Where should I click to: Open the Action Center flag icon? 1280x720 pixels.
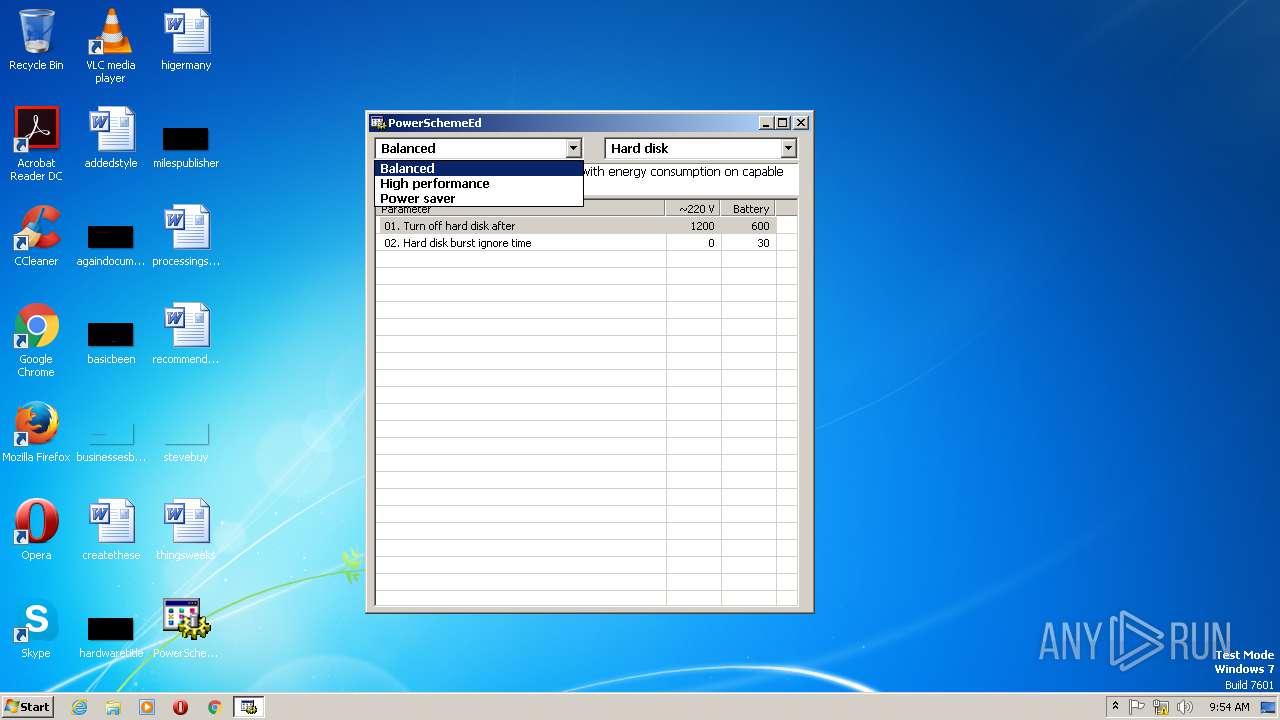click(1137, 707)
